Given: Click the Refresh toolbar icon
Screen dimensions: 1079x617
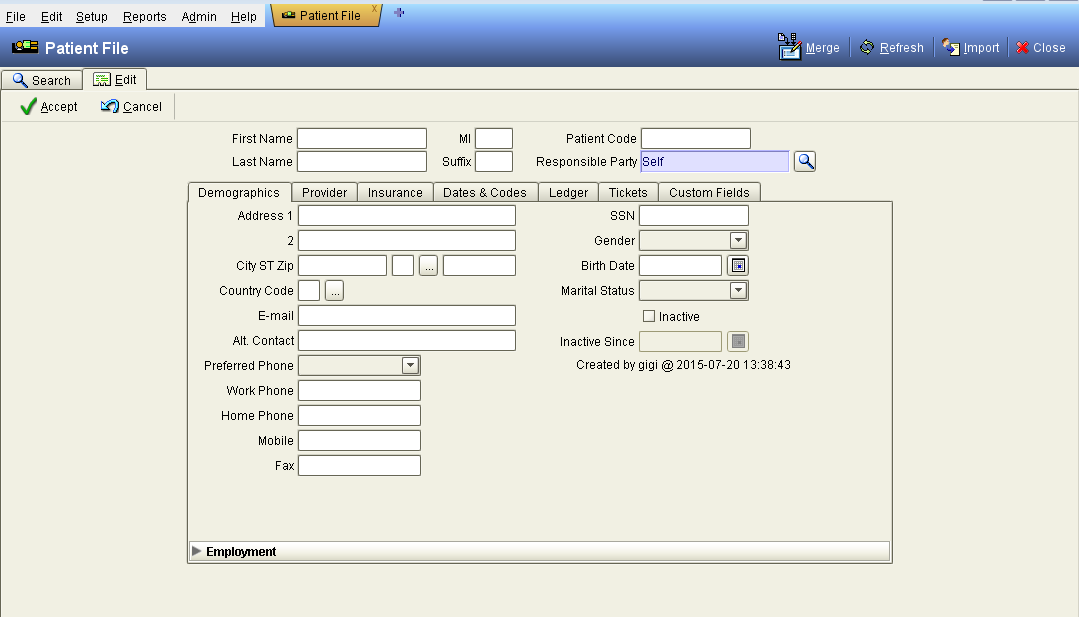Looking at the screenshot, I should [866, 47].
